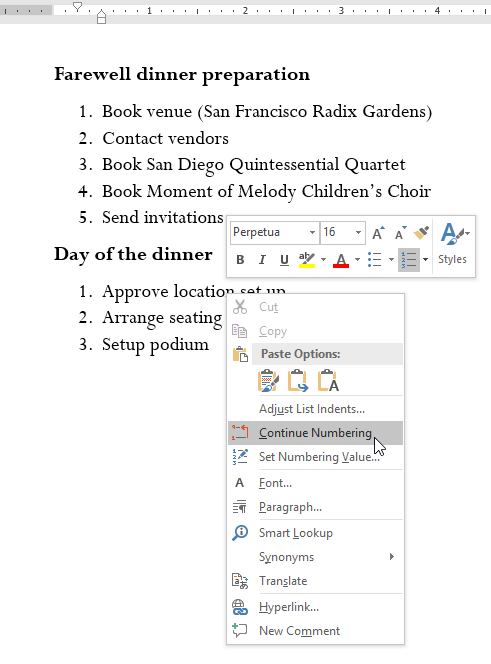This screenshot has width=491, height=664.
Task: Apply red font color swatch
Action: coord(341,260)
